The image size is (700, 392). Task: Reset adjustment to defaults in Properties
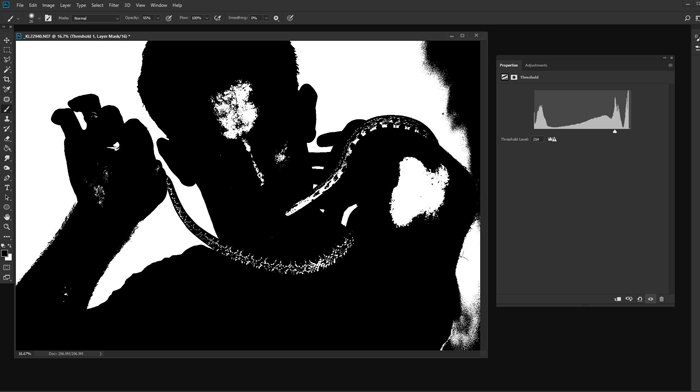(640, 299)
